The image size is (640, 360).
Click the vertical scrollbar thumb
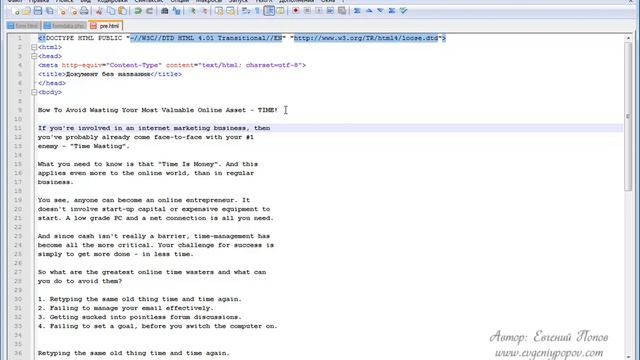pyautogui.click(x=628, y=116)
